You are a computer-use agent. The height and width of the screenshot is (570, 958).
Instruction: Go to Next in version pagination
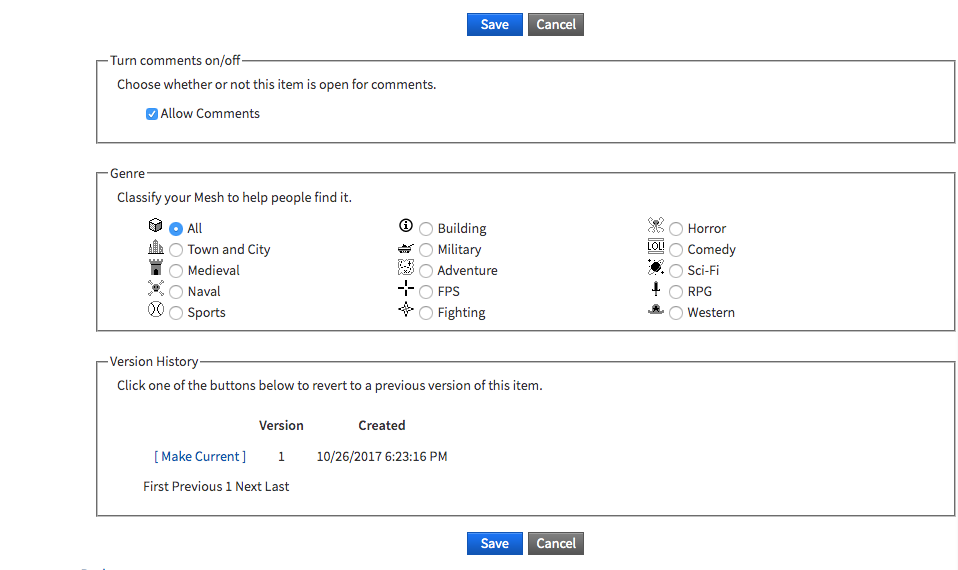pos(248,486)
